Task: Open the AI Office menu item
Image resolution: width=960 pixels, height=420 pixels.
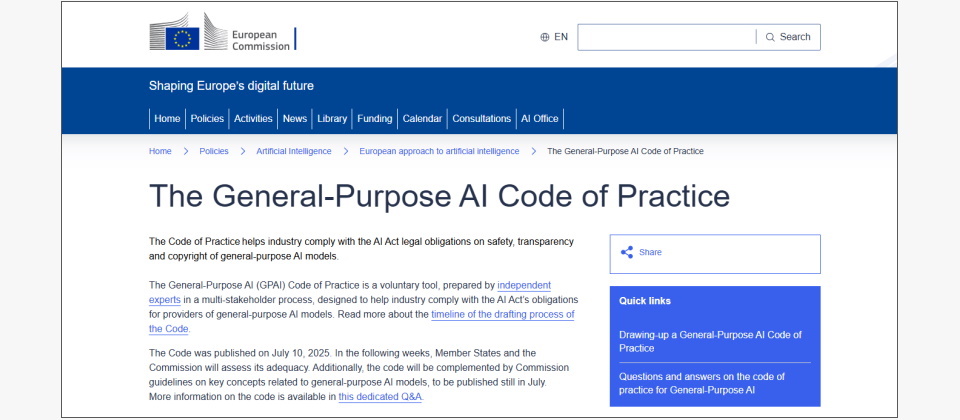Action: tap(539, 119)
